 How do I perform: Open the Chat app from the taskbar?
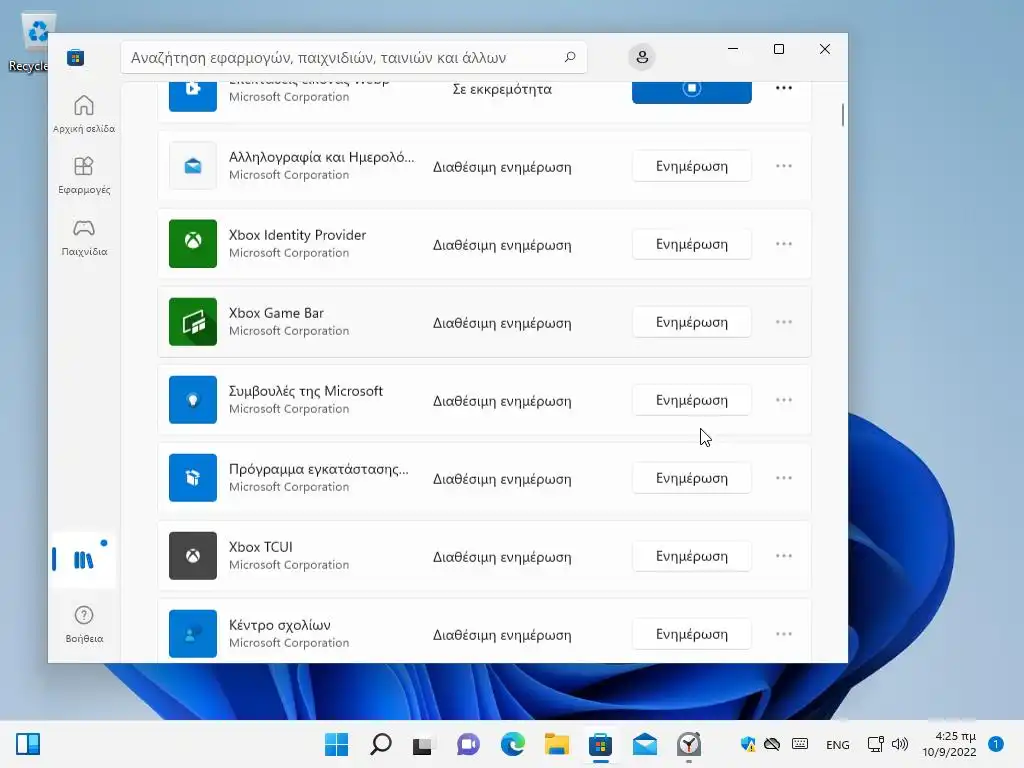[x=468, y=744]
